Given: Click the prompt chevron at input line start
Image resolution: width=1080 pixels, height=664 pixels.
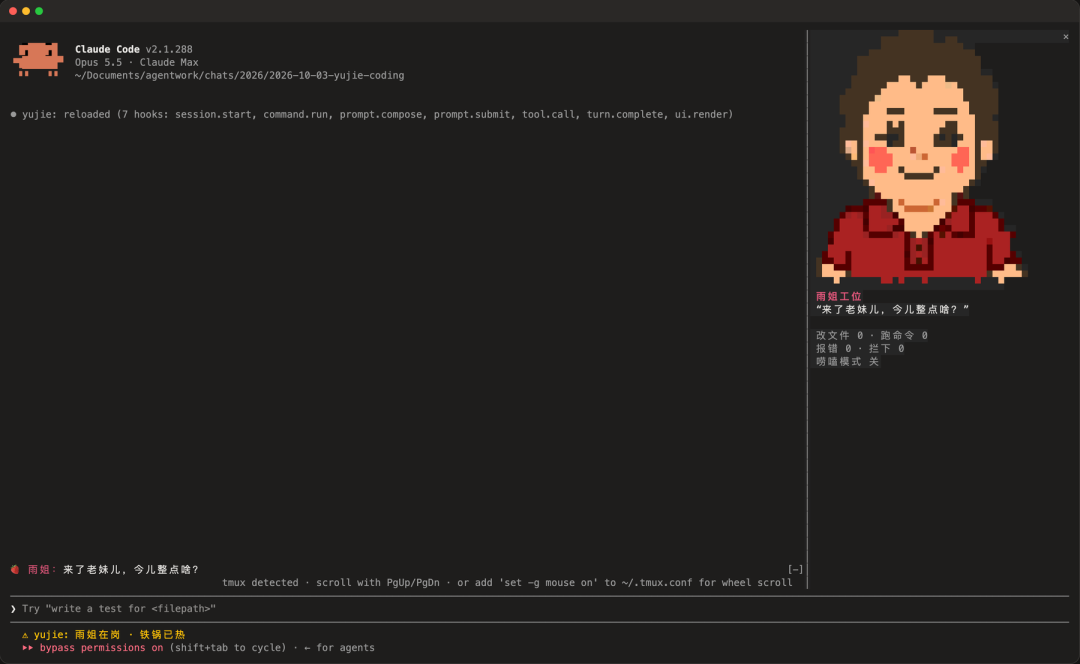Looking at the screenshot, I should tap(13, 609).
